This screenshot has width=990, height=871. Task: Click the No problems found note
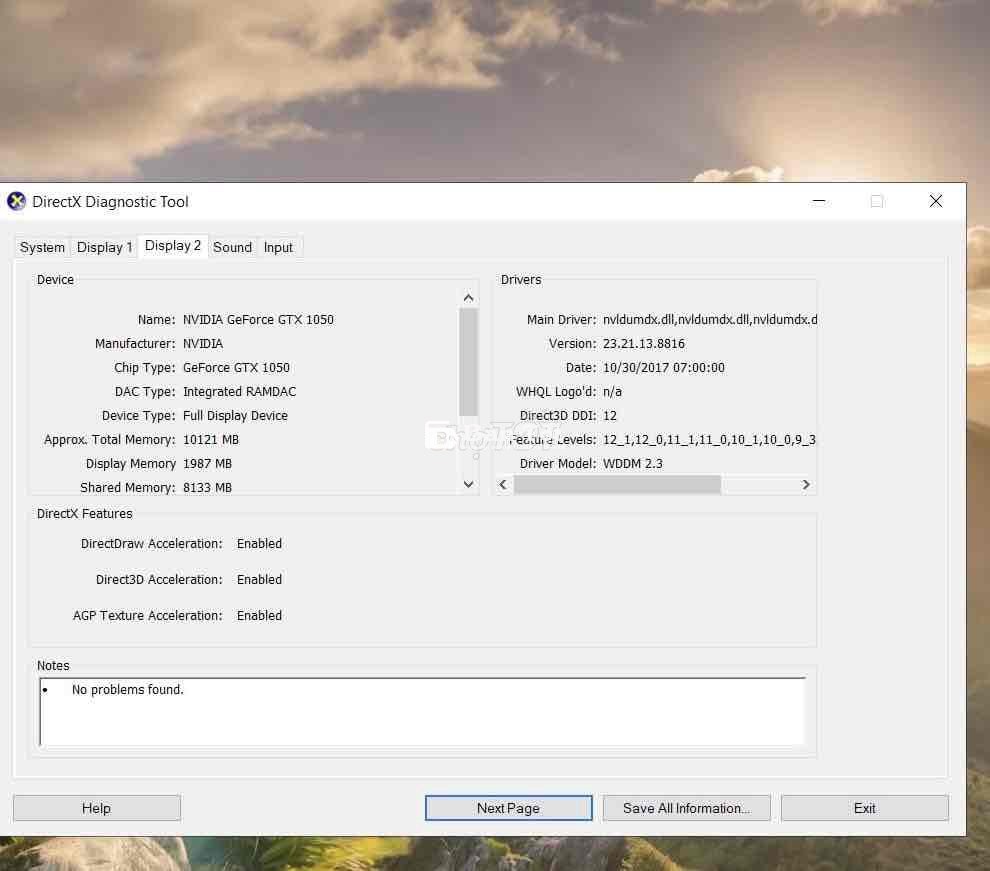128,690
